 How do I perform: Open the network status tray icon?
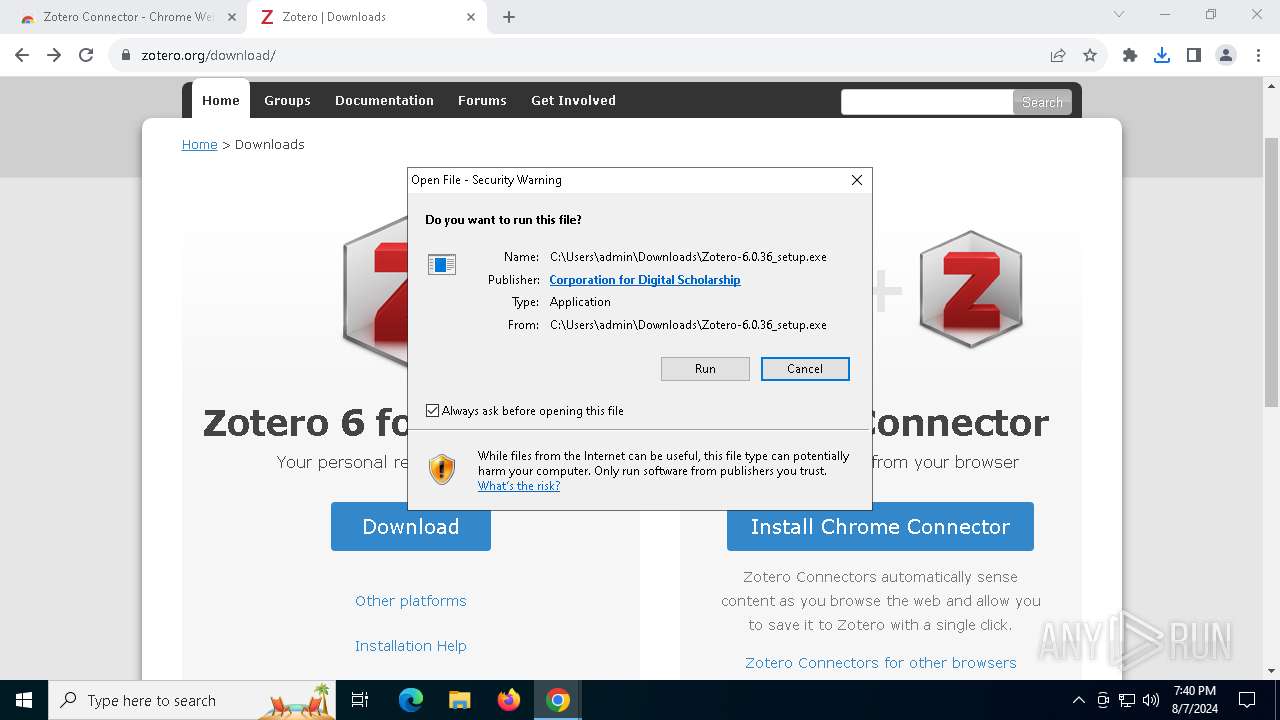point(1127,700)
